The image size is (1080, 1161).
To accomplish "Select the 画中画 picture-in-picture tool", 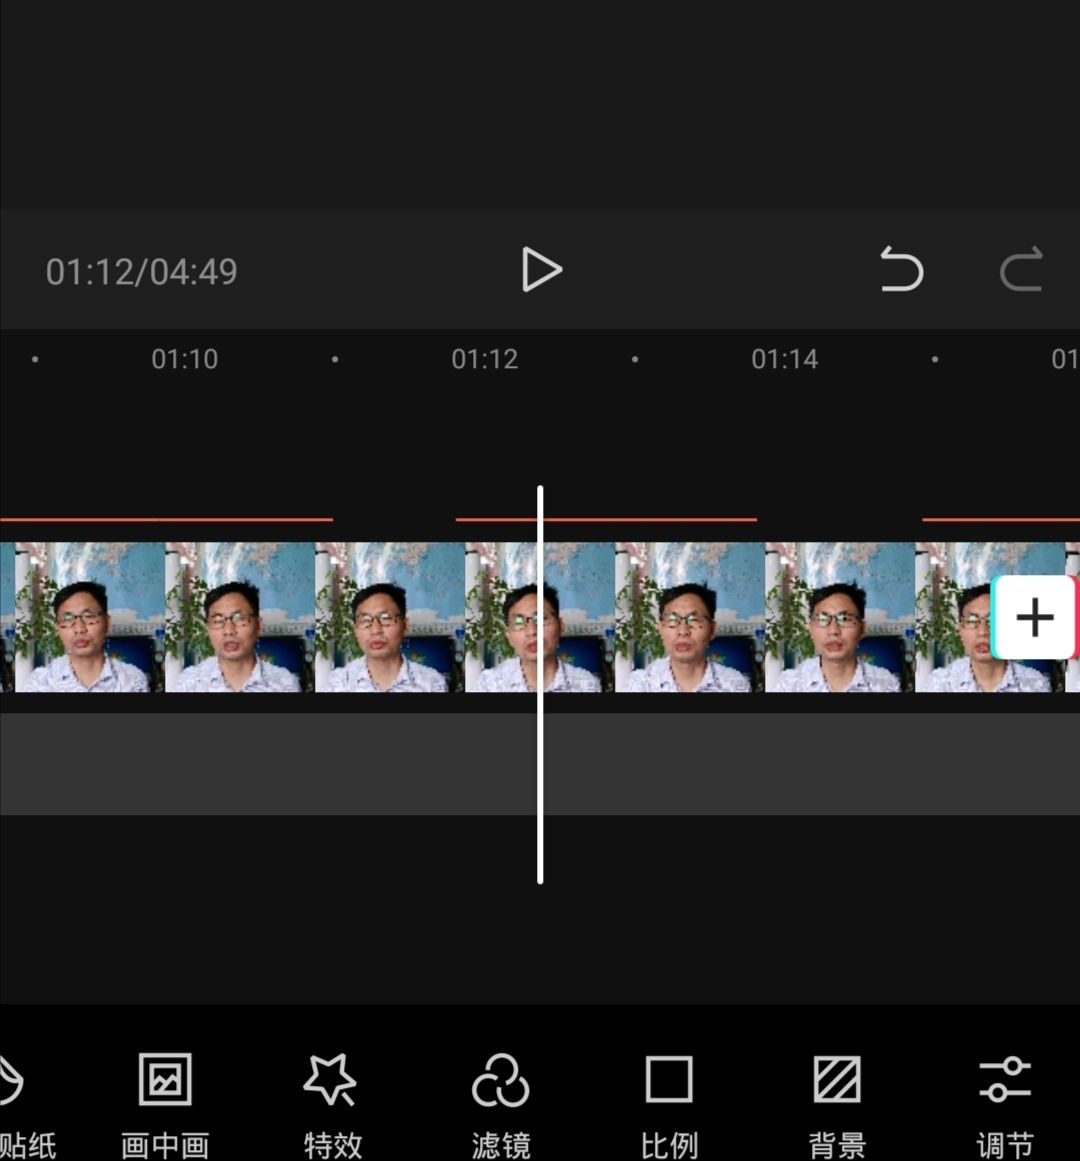I will click(165, 1100).
